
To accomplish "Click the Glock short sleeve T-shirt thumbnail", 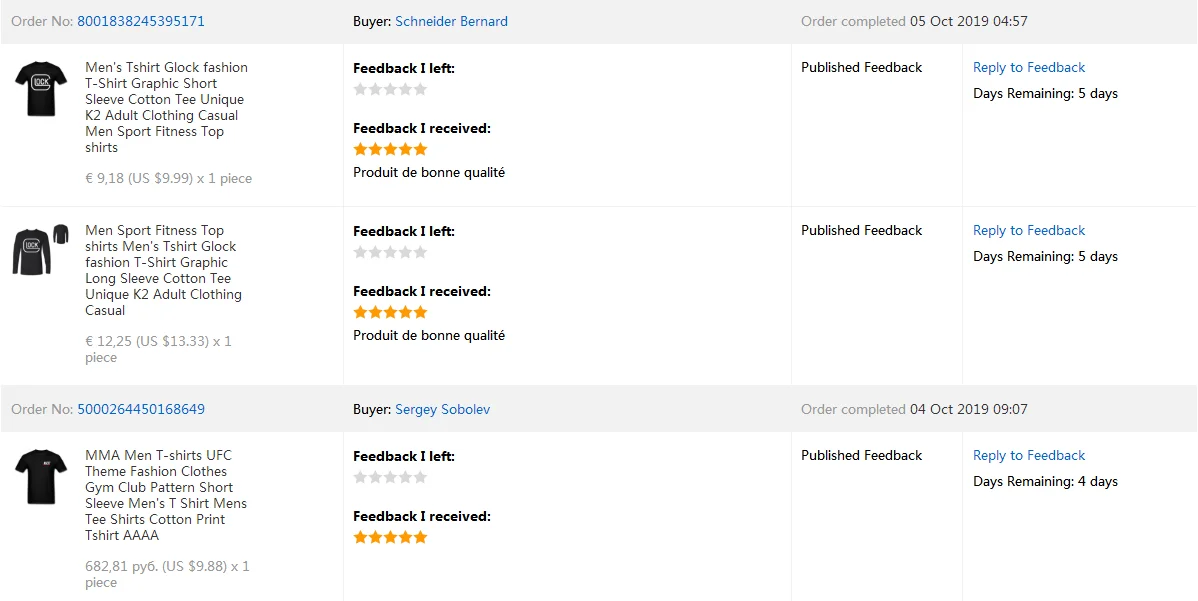I will [x=41, y=88].
